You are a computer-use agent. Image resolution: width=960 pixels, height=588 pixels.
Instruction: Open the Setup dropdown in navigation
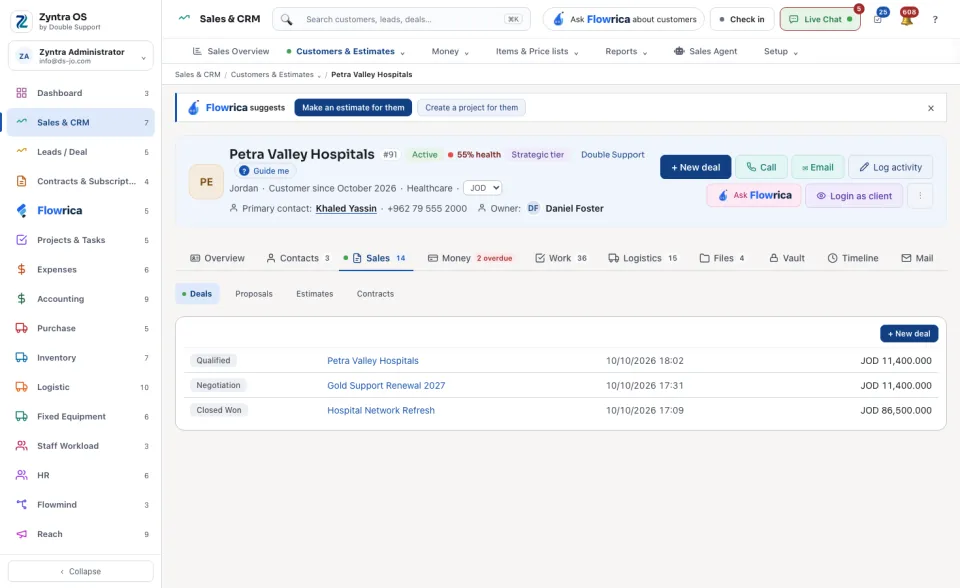tap(781, 51)
